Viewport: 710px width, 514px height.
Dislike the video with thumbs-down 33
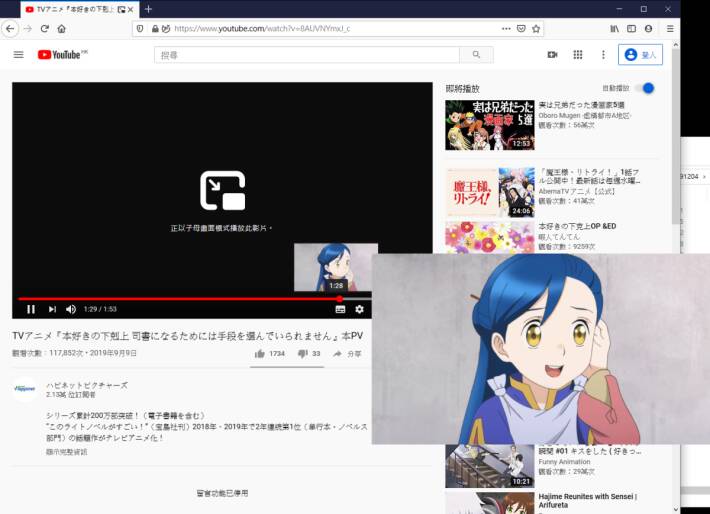click(309, 354)
